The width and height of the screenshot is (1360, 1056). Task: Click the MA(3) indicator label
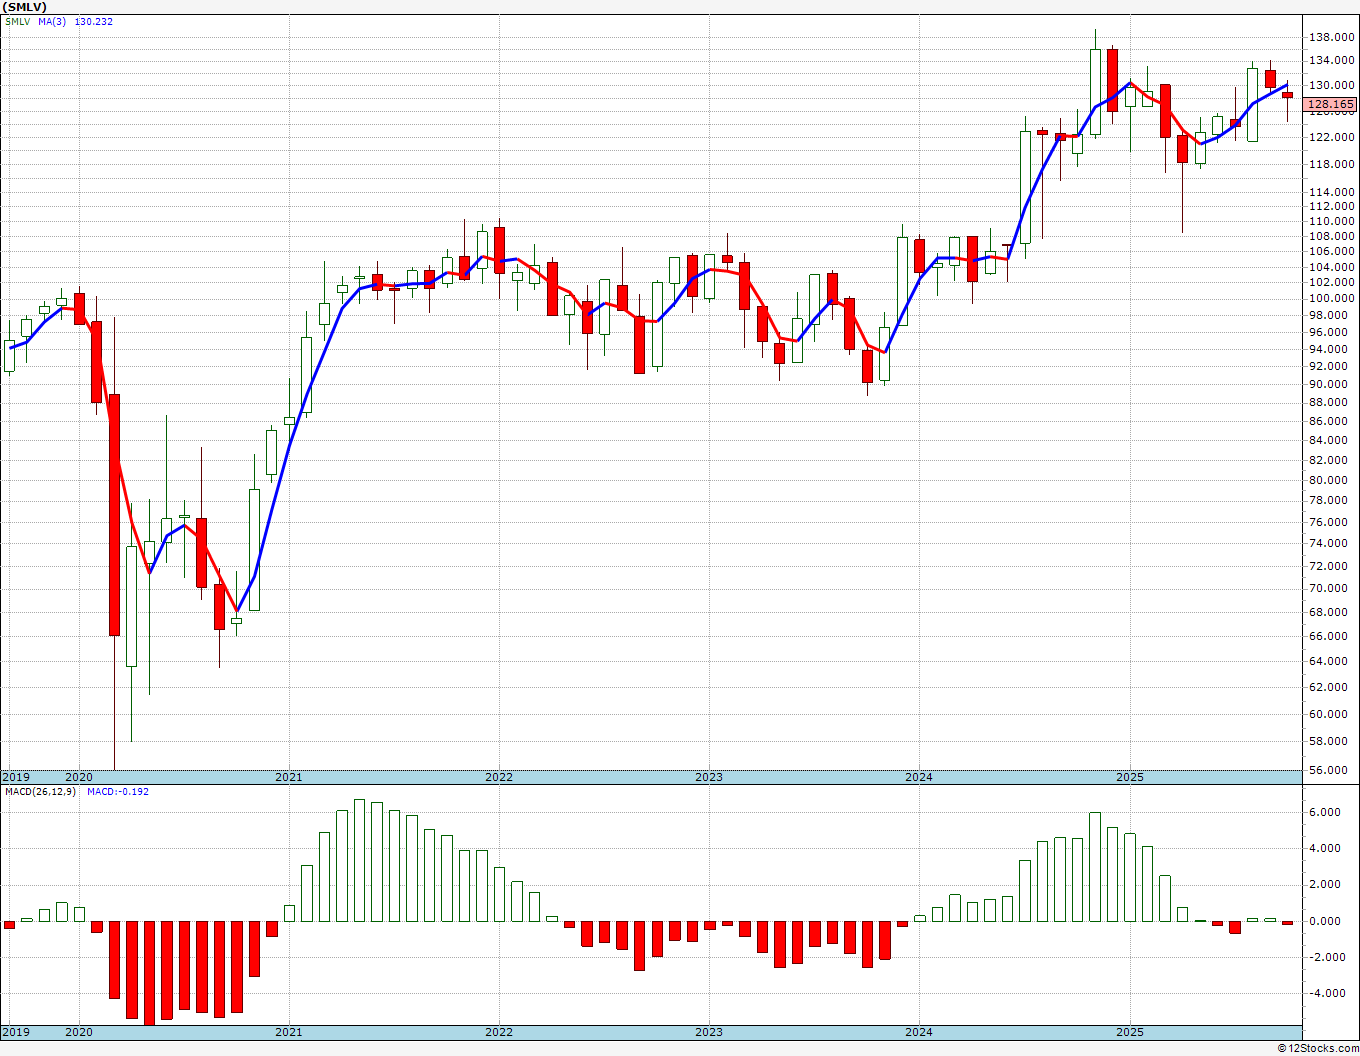(53, 21)
